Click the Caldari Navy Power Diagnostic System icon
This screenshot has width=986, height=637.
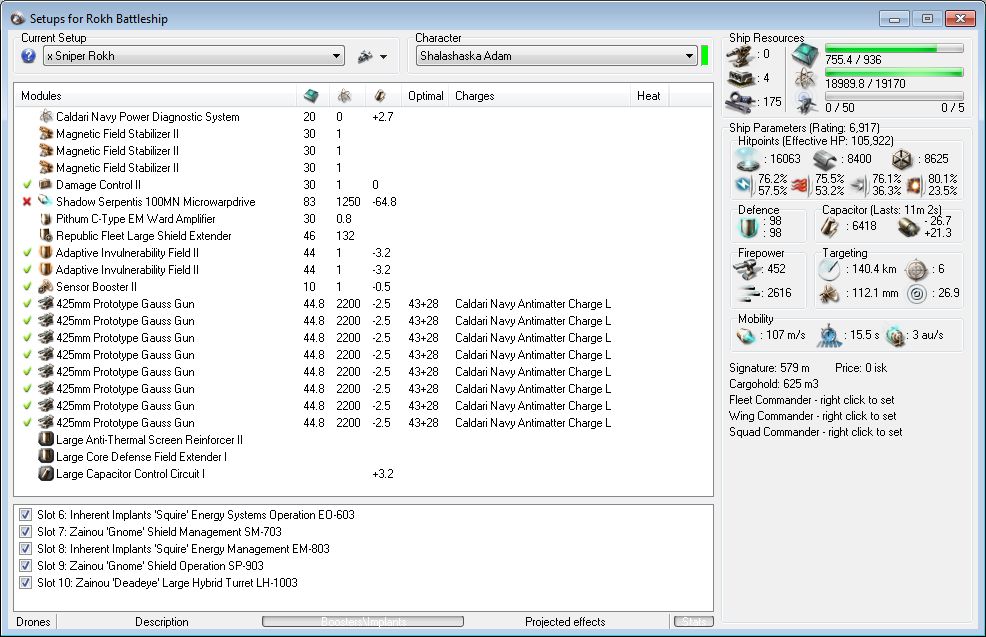[x=45, y=117]
